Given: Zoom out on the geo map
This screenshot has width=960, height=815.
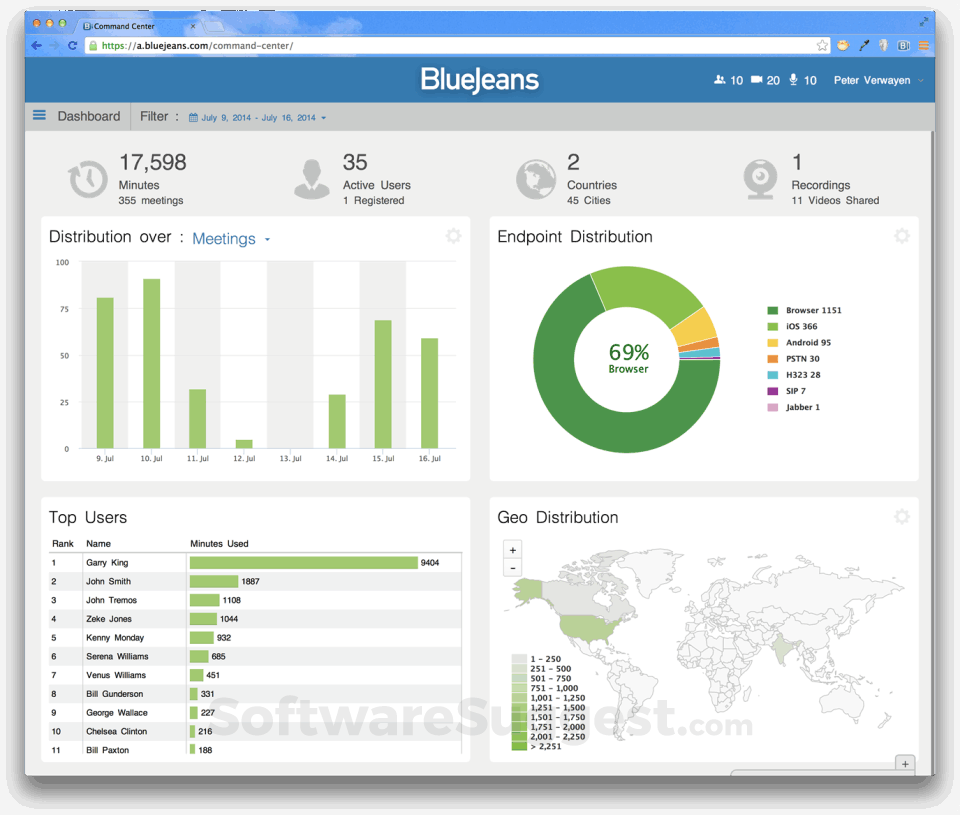Looking at the screenshot, I should point(512,568).
